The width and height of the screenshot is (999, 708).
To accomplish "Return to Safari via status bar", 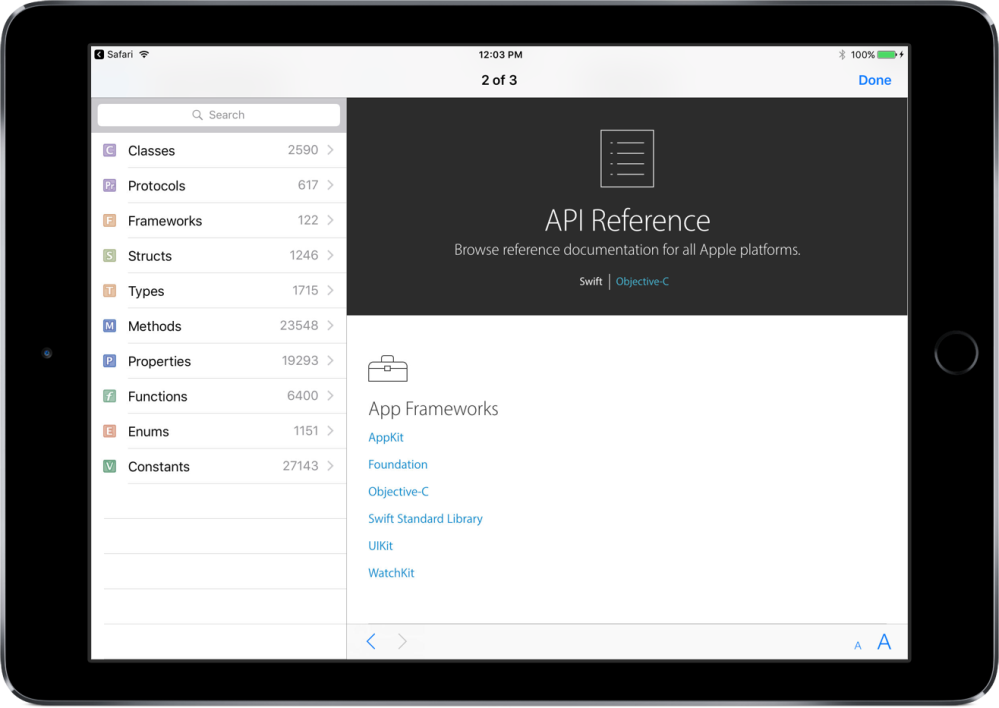I will (x=113, y=55).
